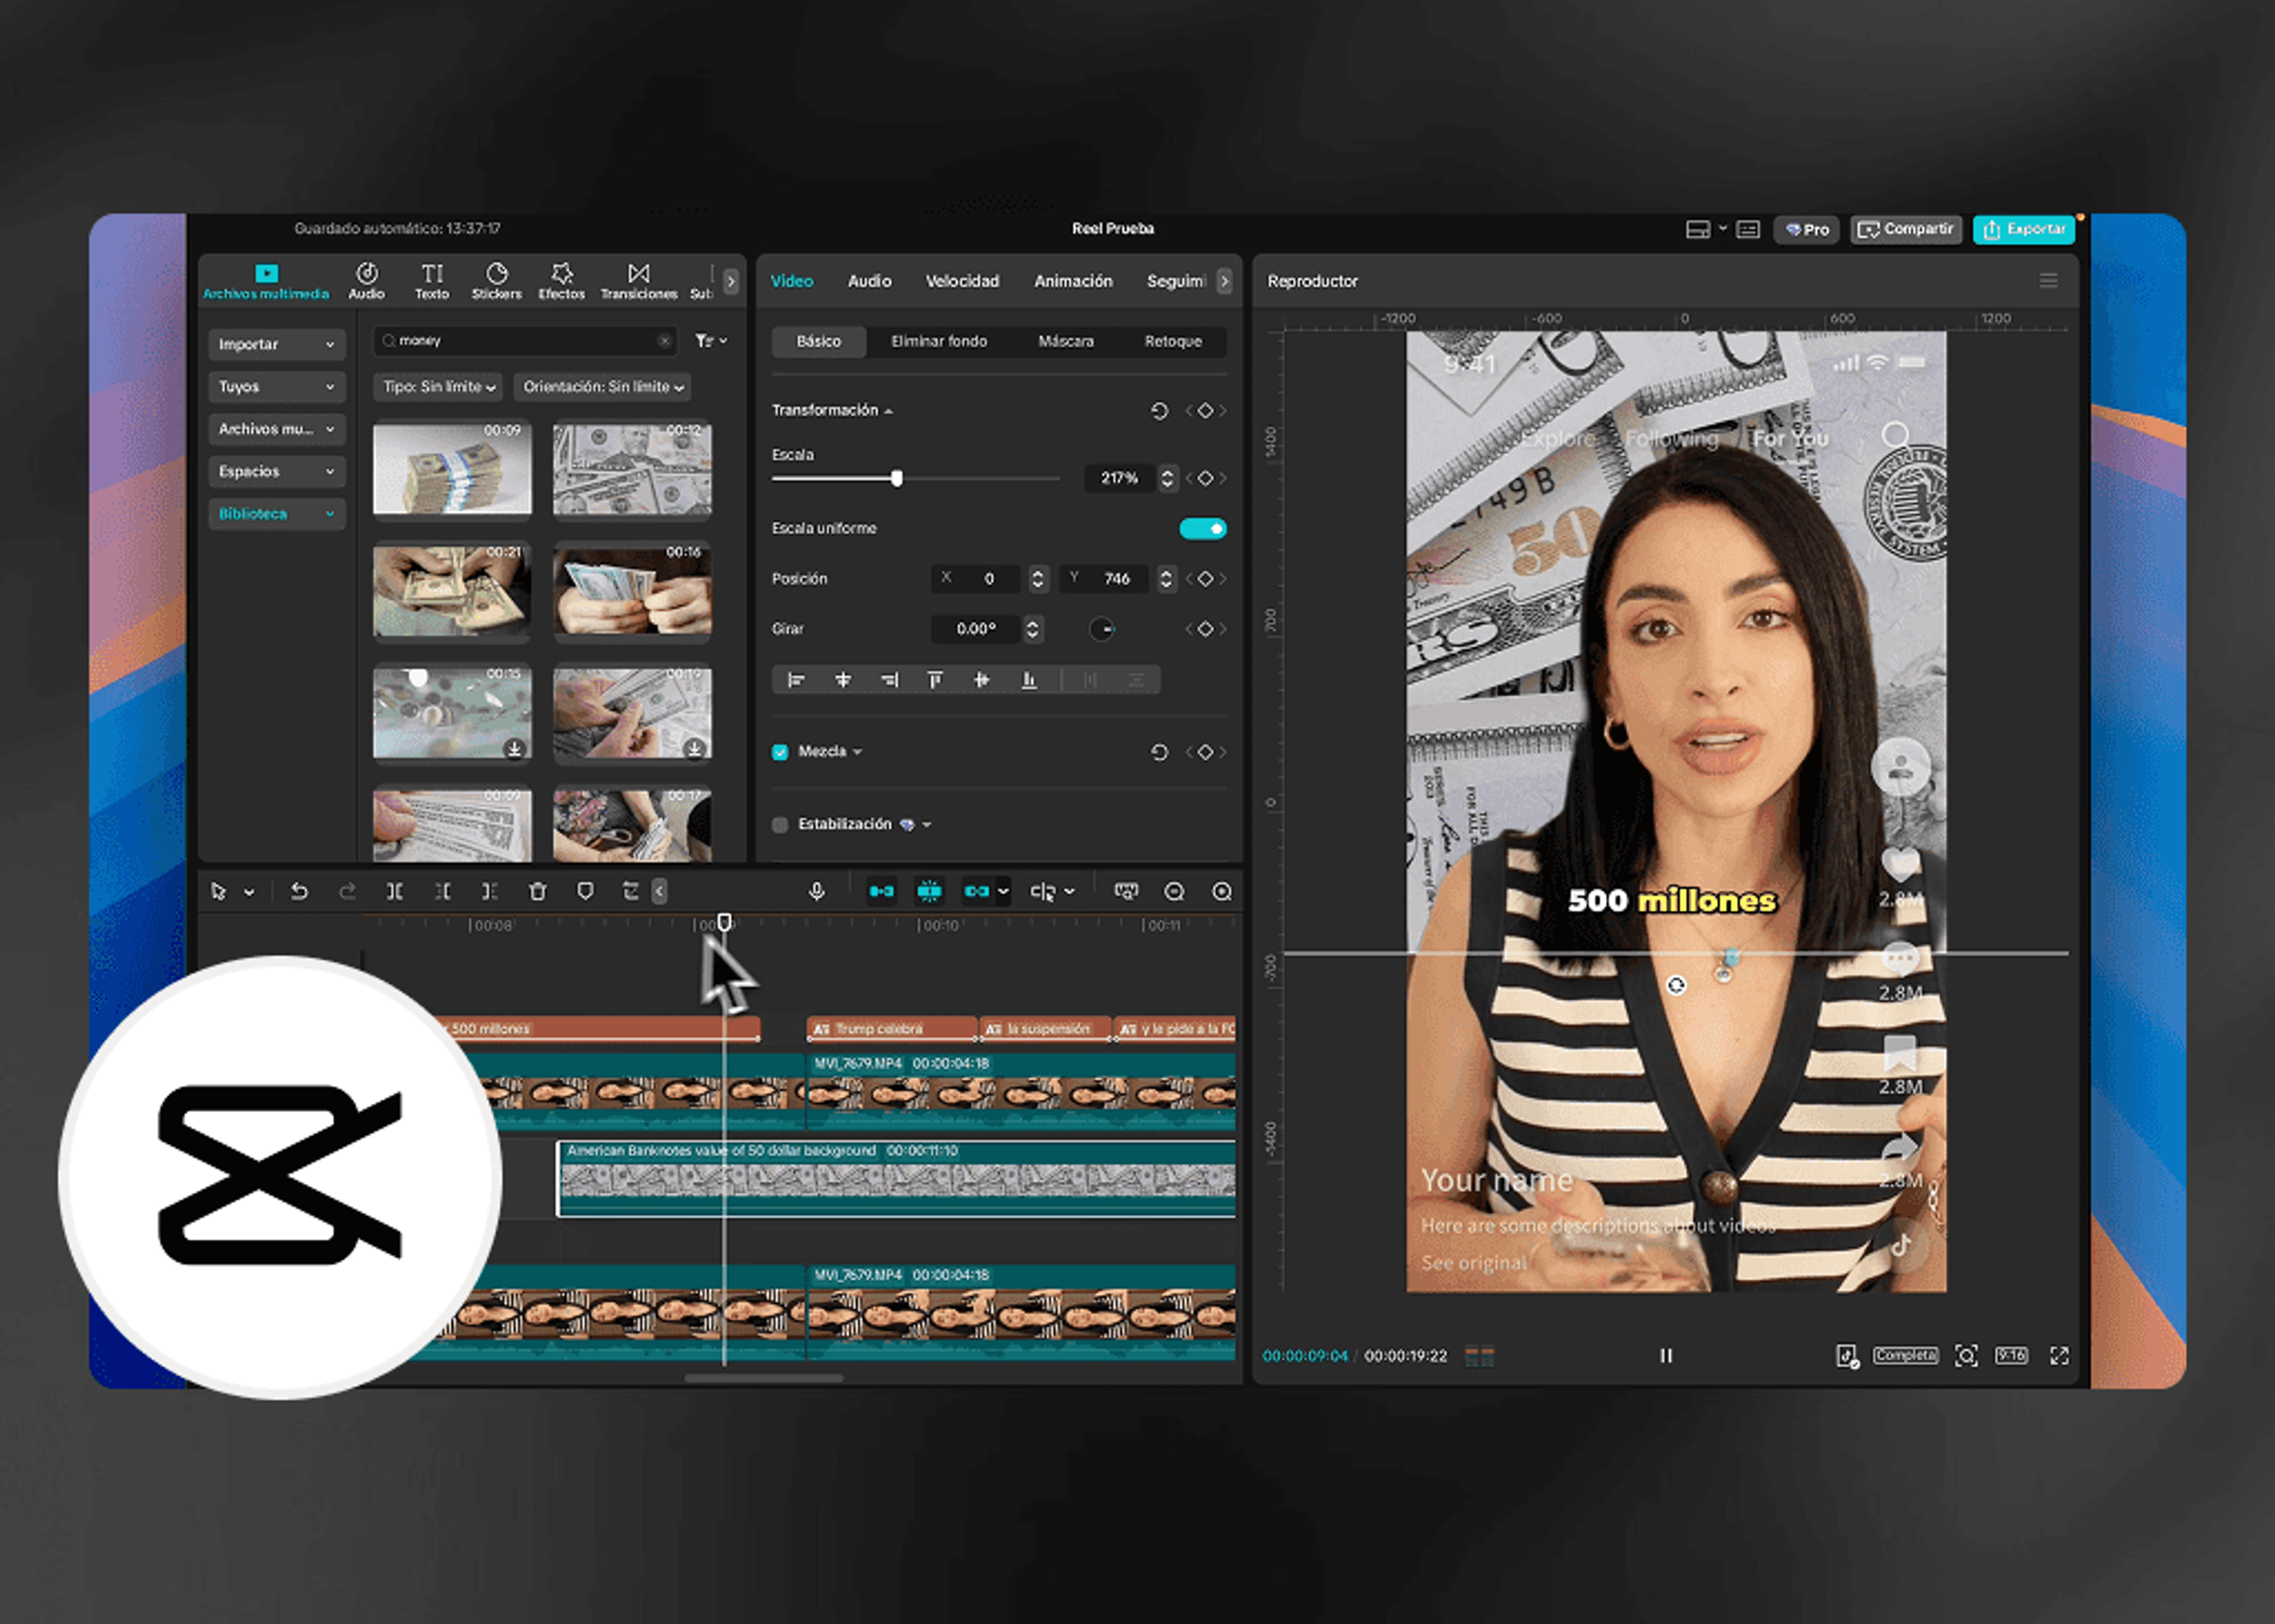Select the Máscara tab
The image size is (2275, 1624).
tap(1066, 342)
